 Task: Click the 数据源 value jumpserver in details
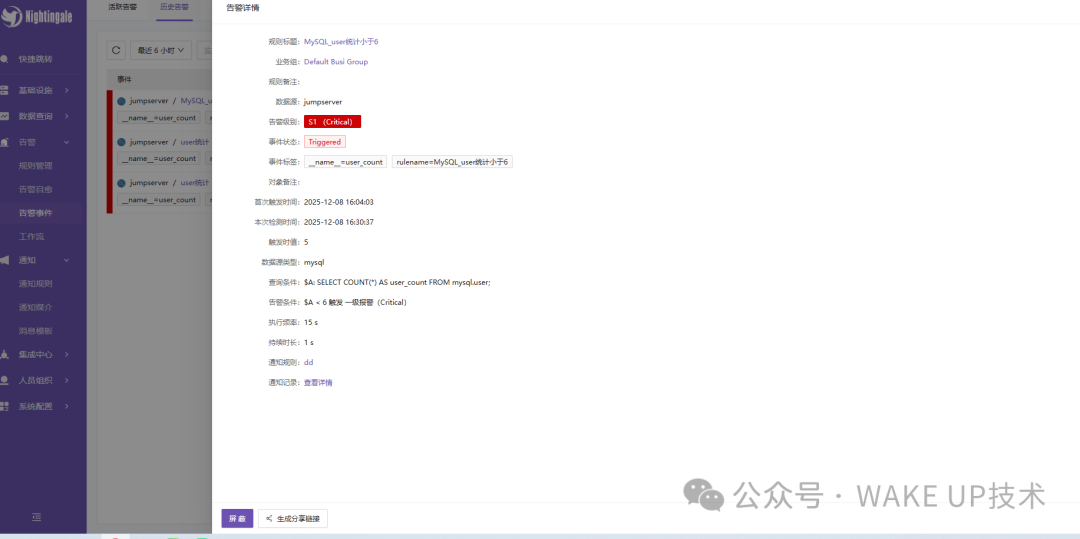click(x=323, y=102)
